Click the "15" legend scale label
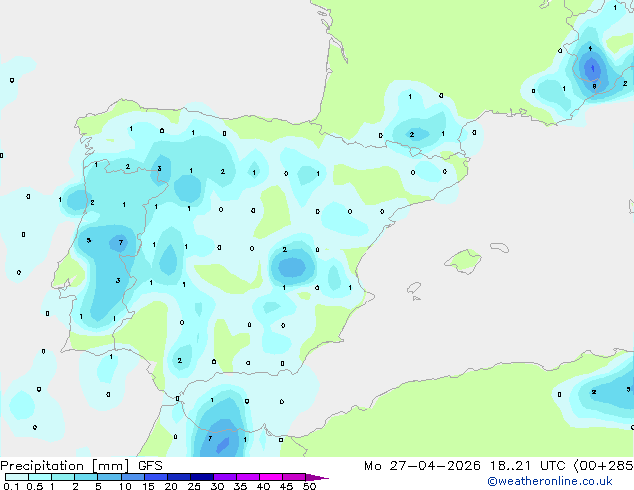 tap(148, 486)
